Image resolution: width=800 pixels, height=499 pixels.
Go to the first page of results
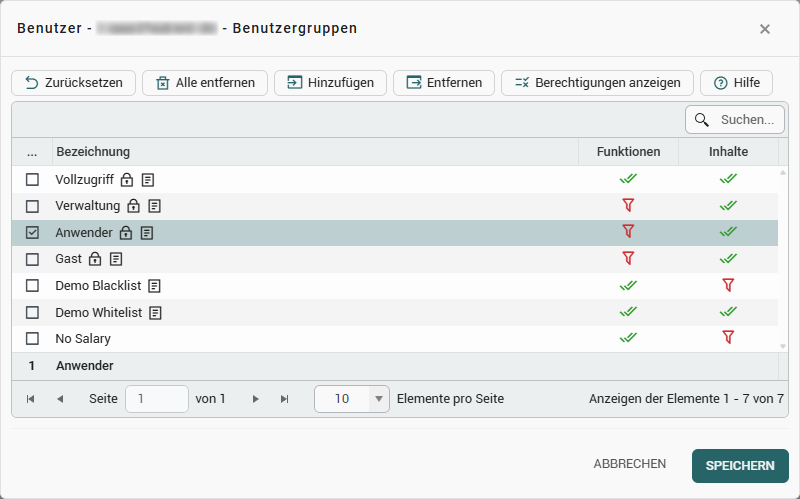click(x=30, y=399)
